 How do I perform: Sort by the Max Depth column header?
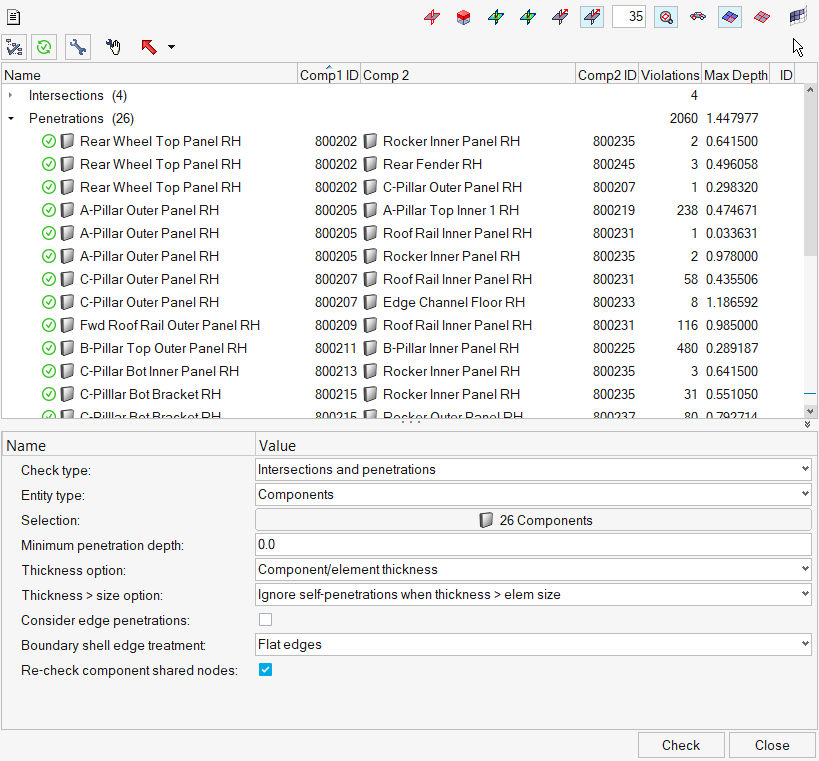(x=735, y=75)
